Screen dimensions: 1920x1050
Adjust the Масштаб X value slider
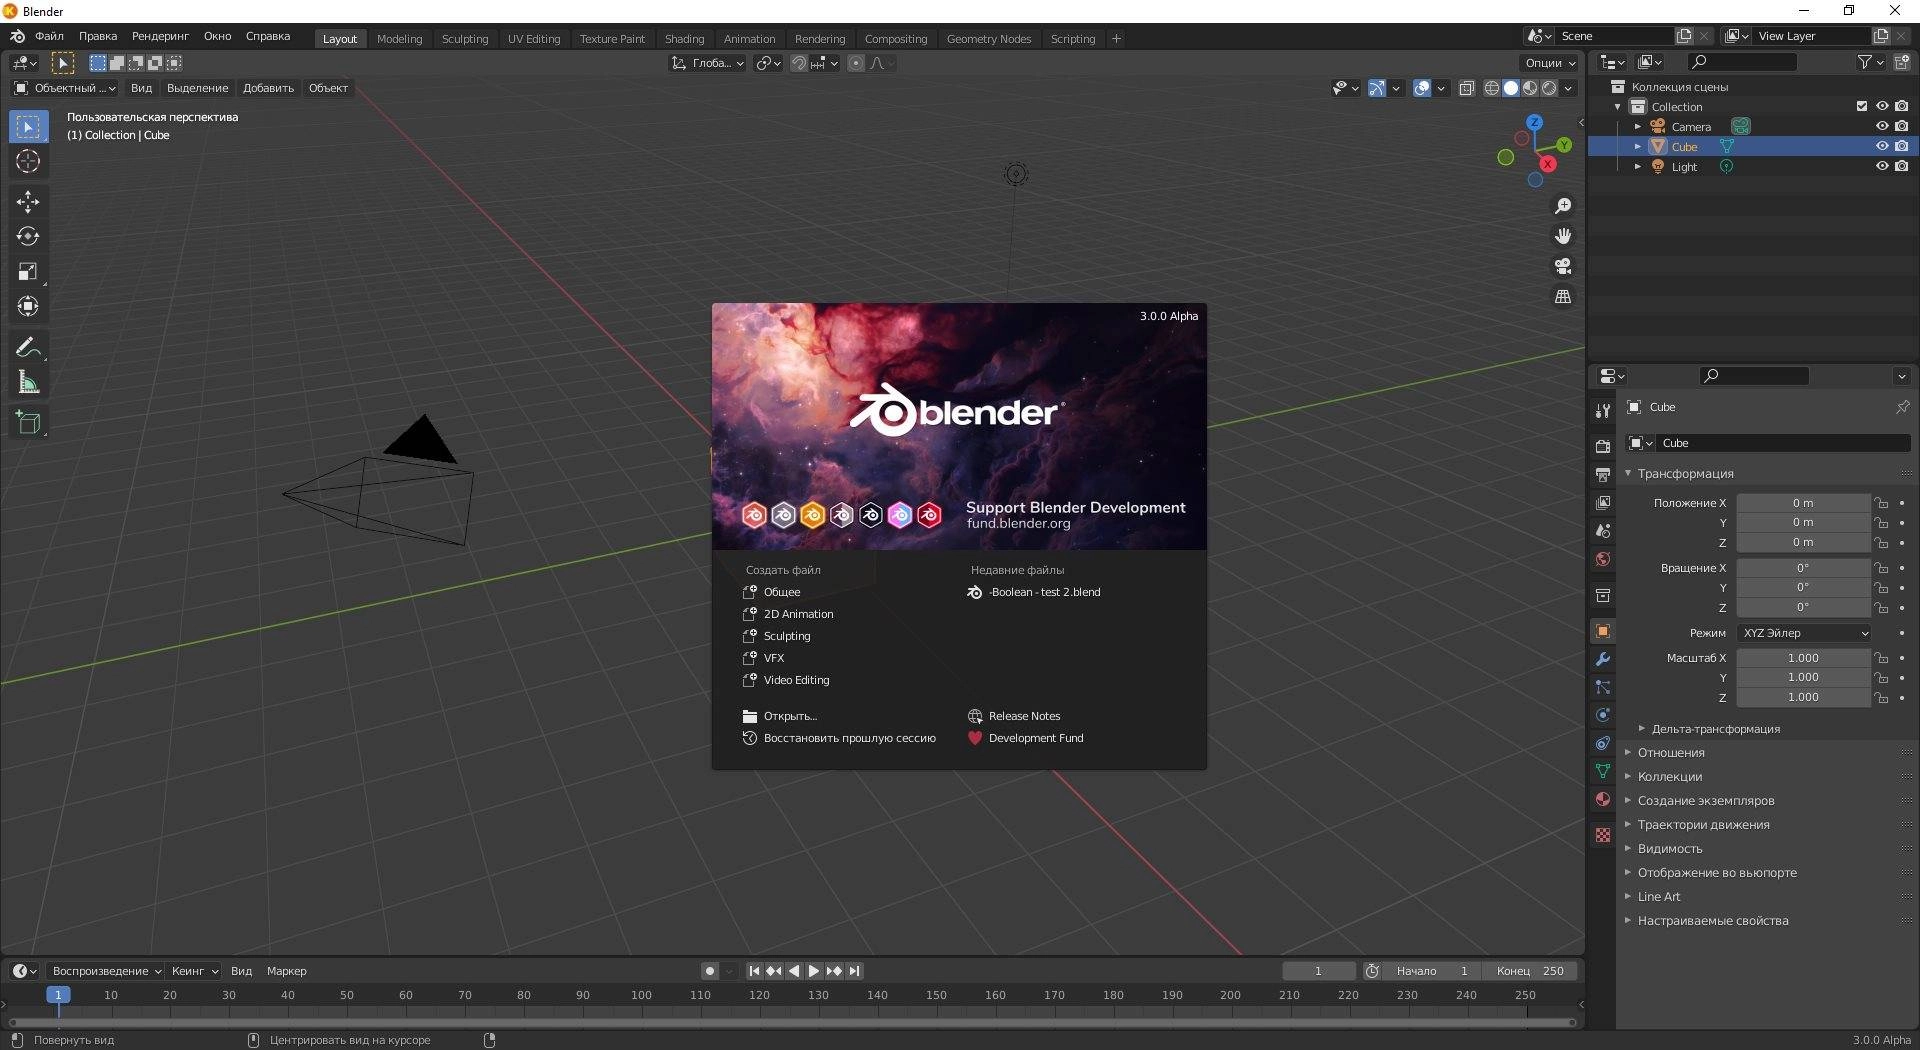pyautogui.click(x=1803, y=657)
